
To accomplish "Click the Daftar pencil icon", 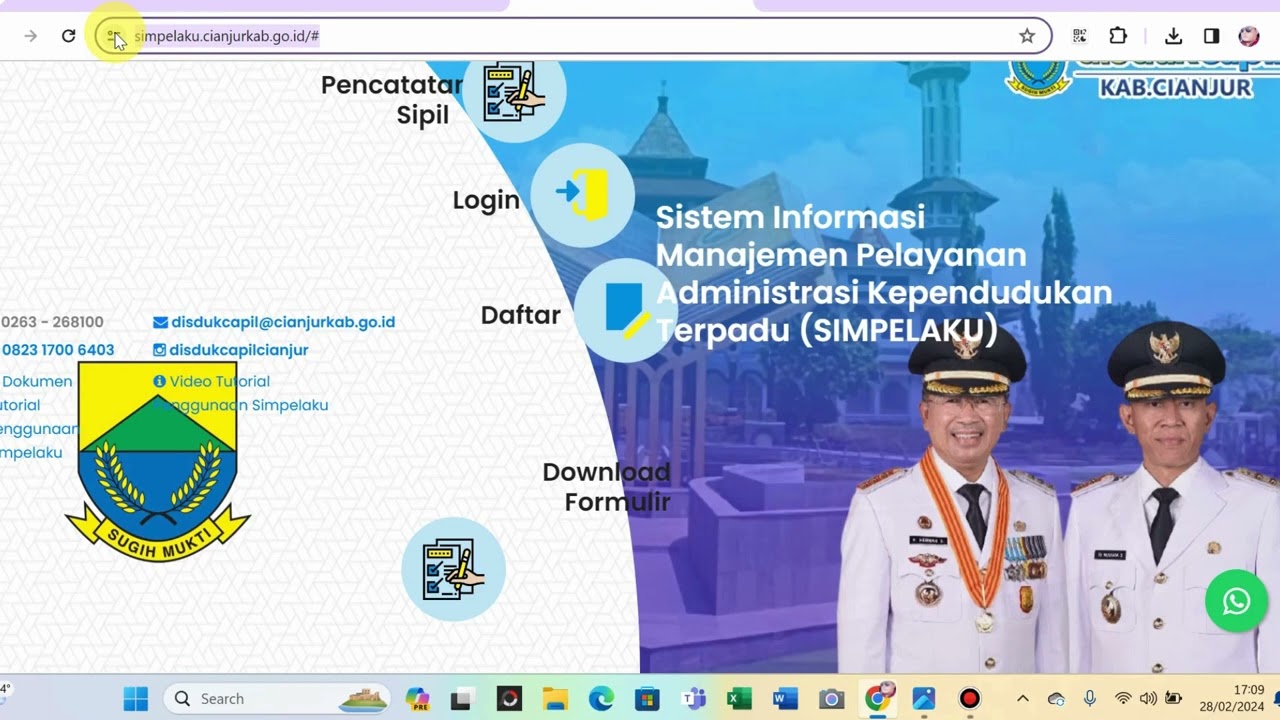I will (x=624, y=310).
